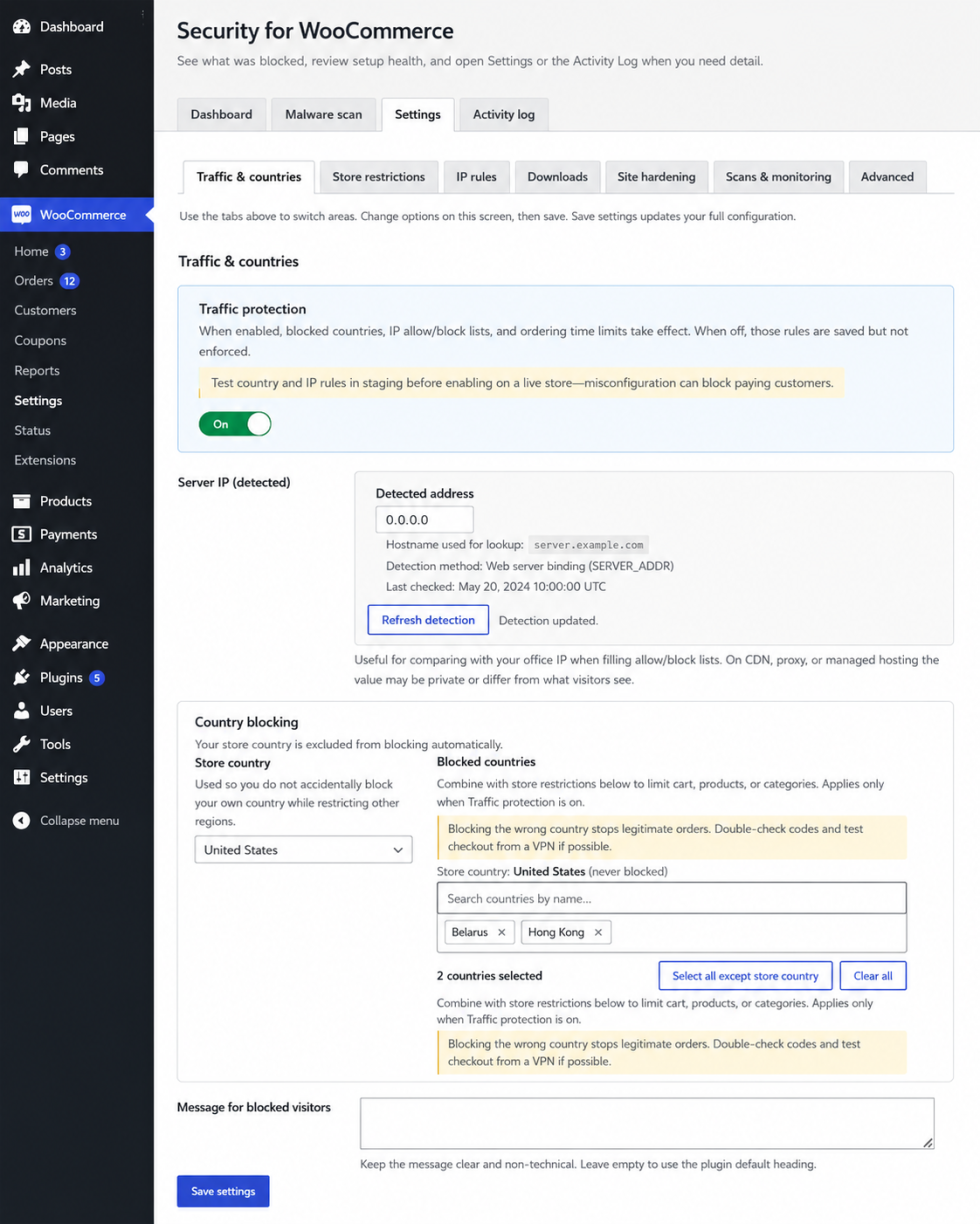Open the Customers submenu item

45,311
